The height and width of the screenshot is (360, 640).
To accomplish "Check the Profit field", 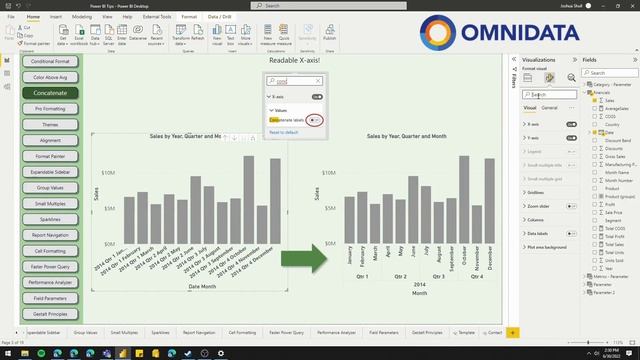I will tap(595, 204).
